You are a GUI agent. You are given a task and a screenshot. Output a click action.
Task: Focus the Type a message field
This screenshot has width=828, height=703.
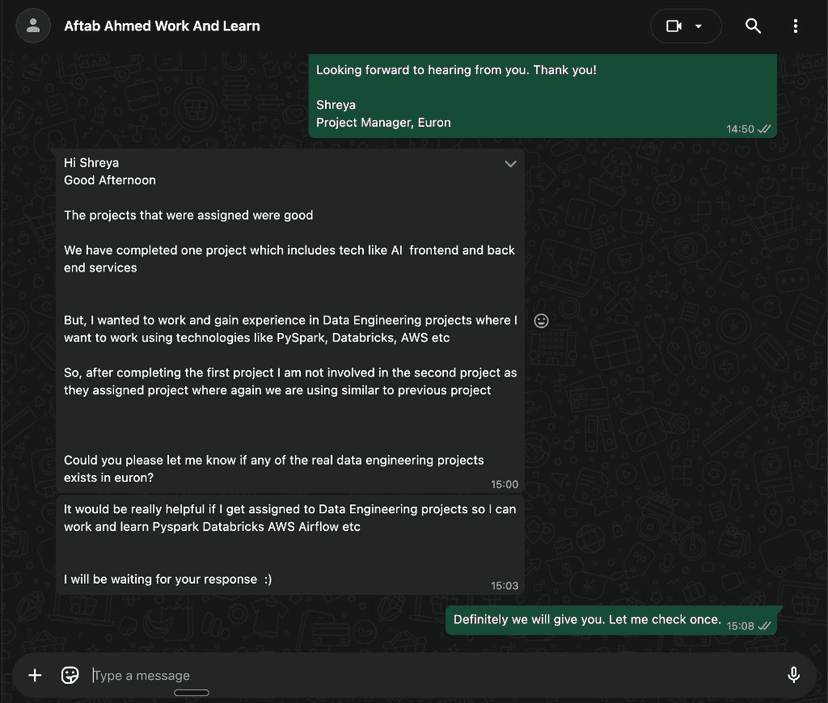[x=400, y=675]
